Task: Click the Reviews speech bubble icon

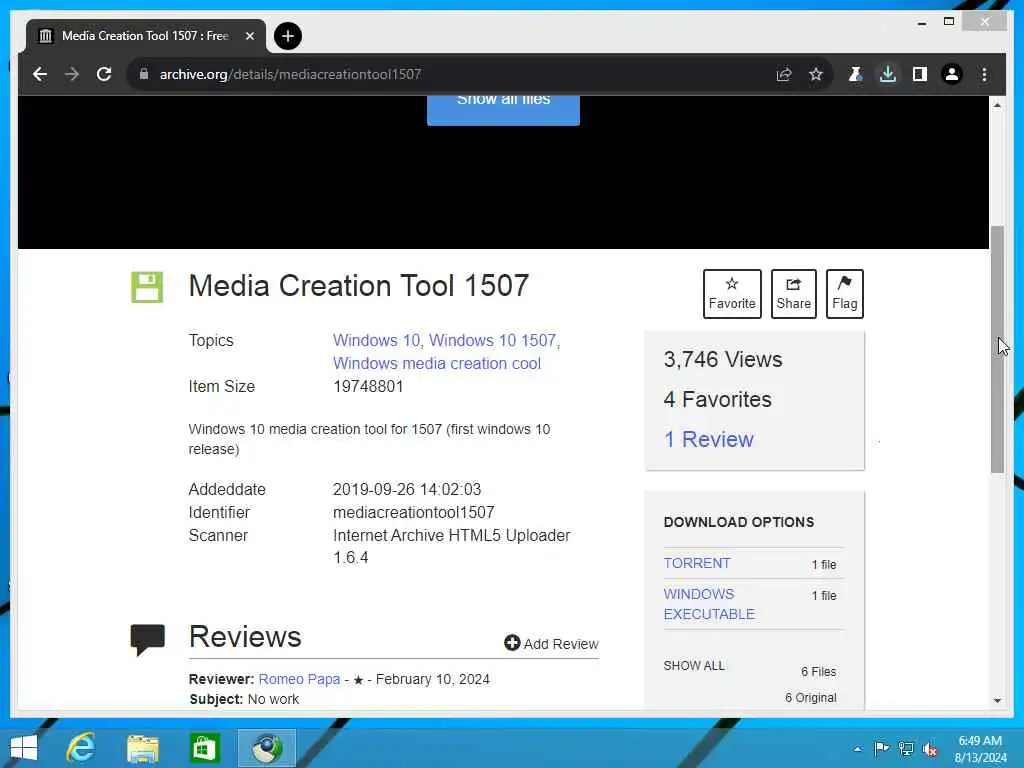Action: tap(148, 639)
